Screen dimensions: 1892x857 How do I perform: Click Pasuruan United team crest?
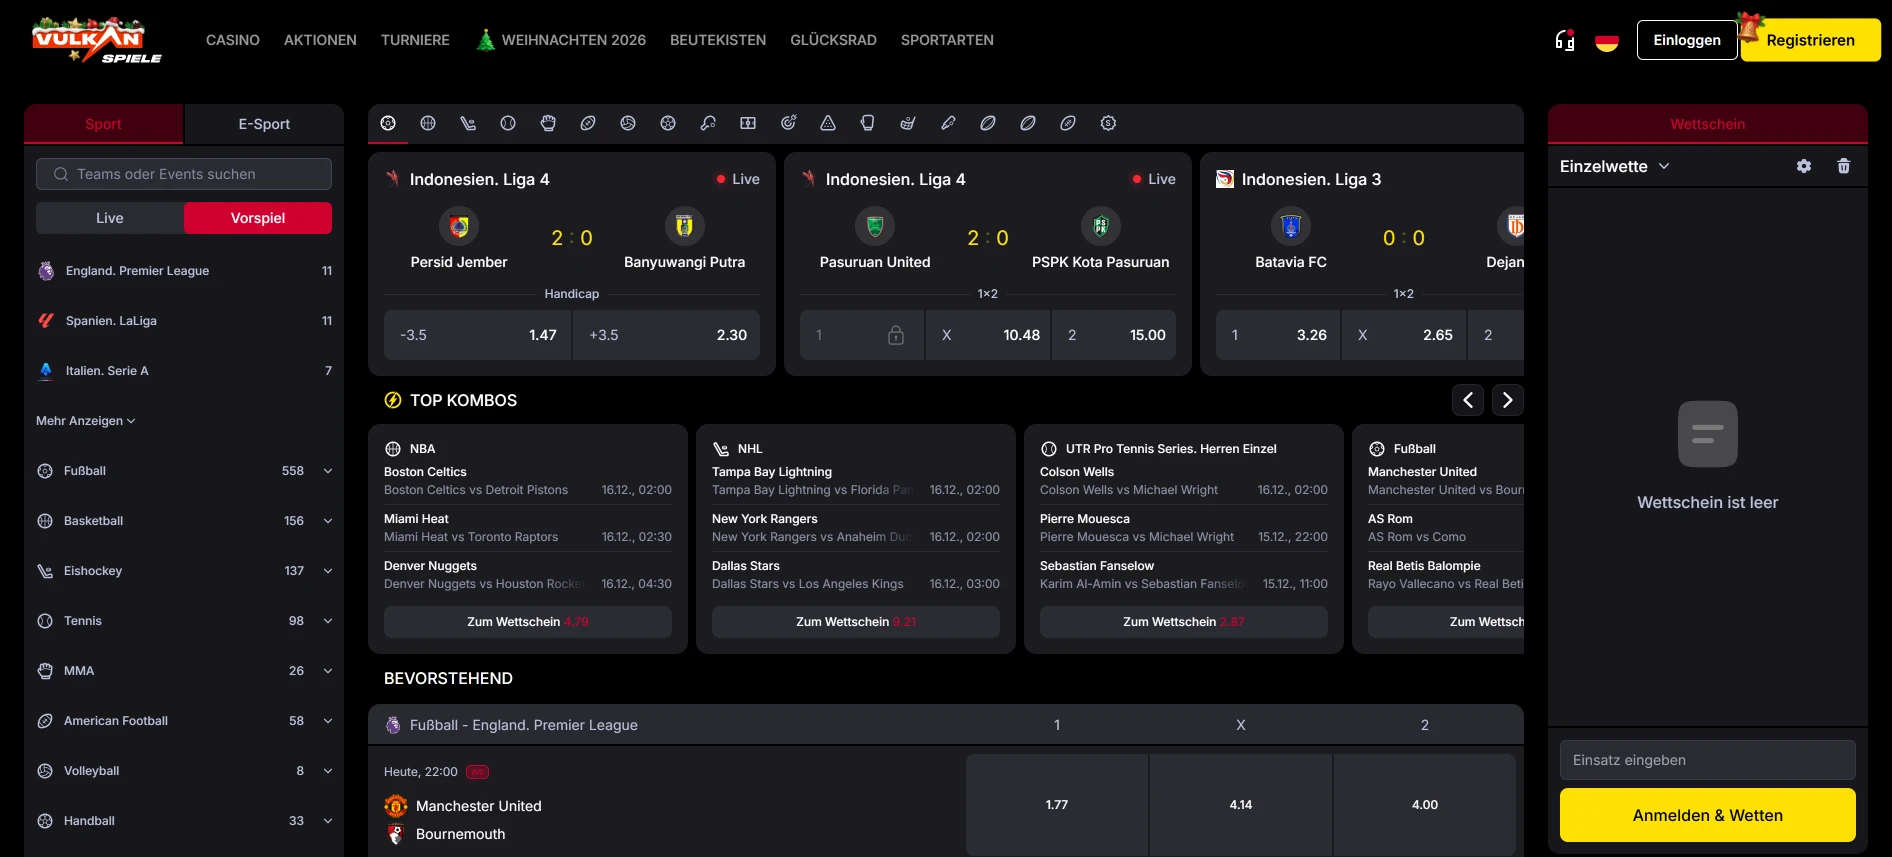875,226
